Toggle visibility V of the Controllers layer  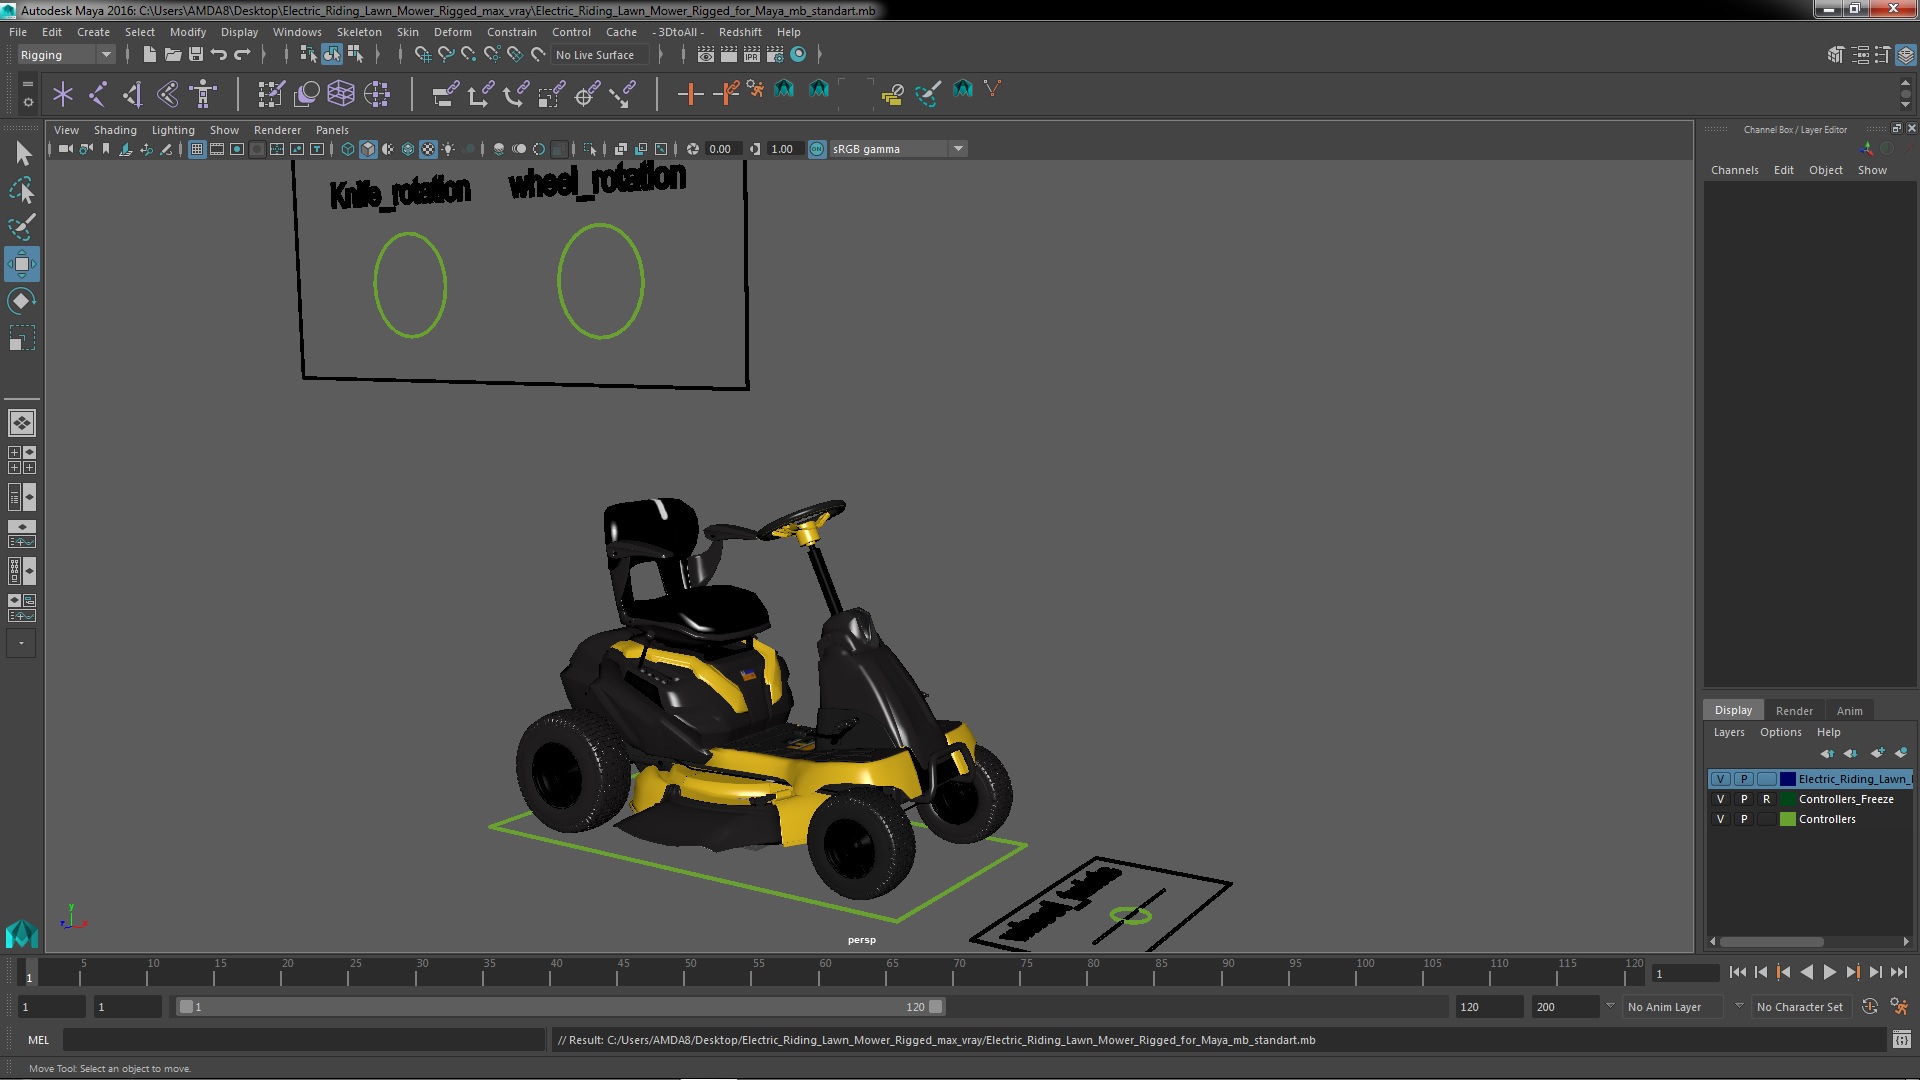[1720, 819]
